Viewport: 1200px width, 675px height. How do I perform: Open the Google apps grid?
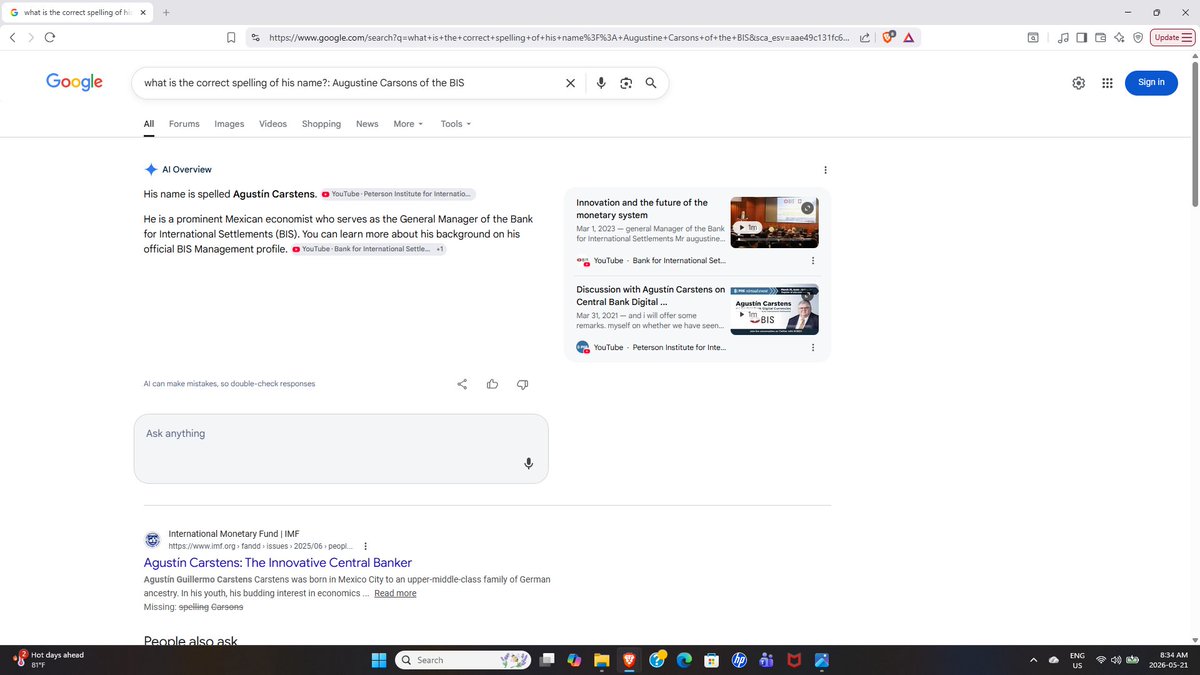click(1107, 83)
